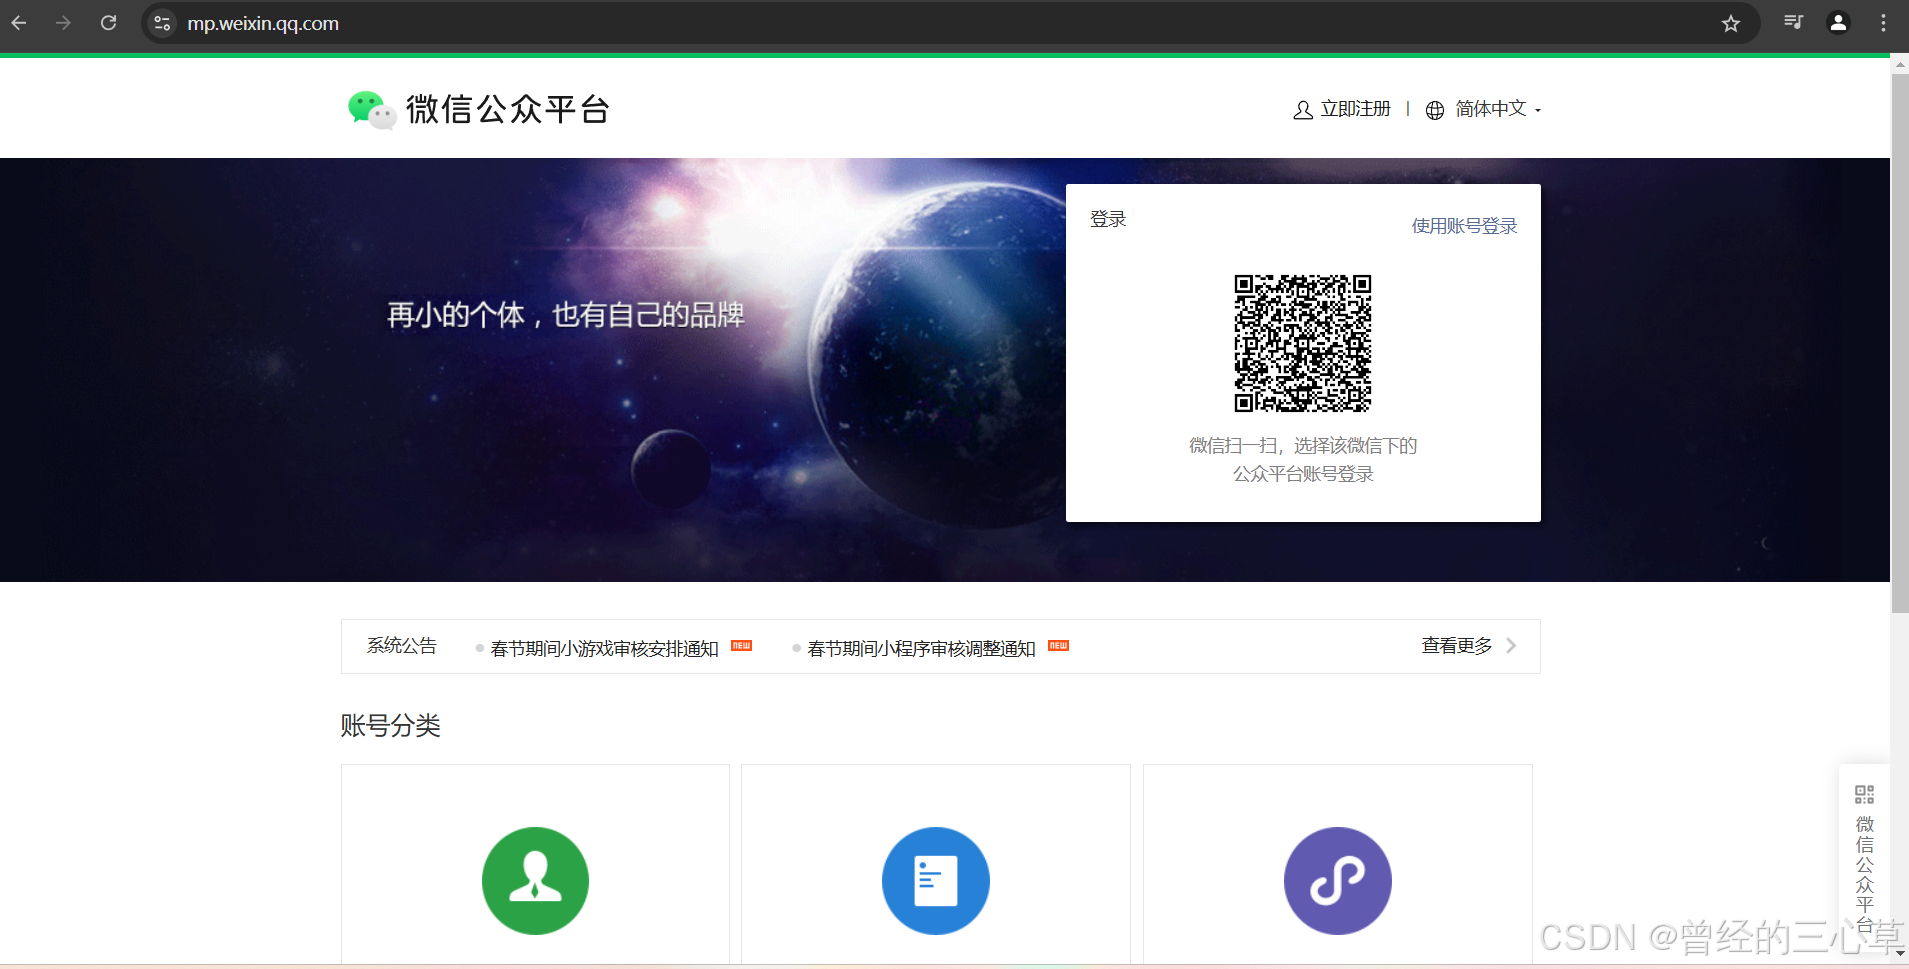The height and width of the screenshot is (969, 1909).
Task: Click the purple mini program icon
Action: tap(1338, 881)
